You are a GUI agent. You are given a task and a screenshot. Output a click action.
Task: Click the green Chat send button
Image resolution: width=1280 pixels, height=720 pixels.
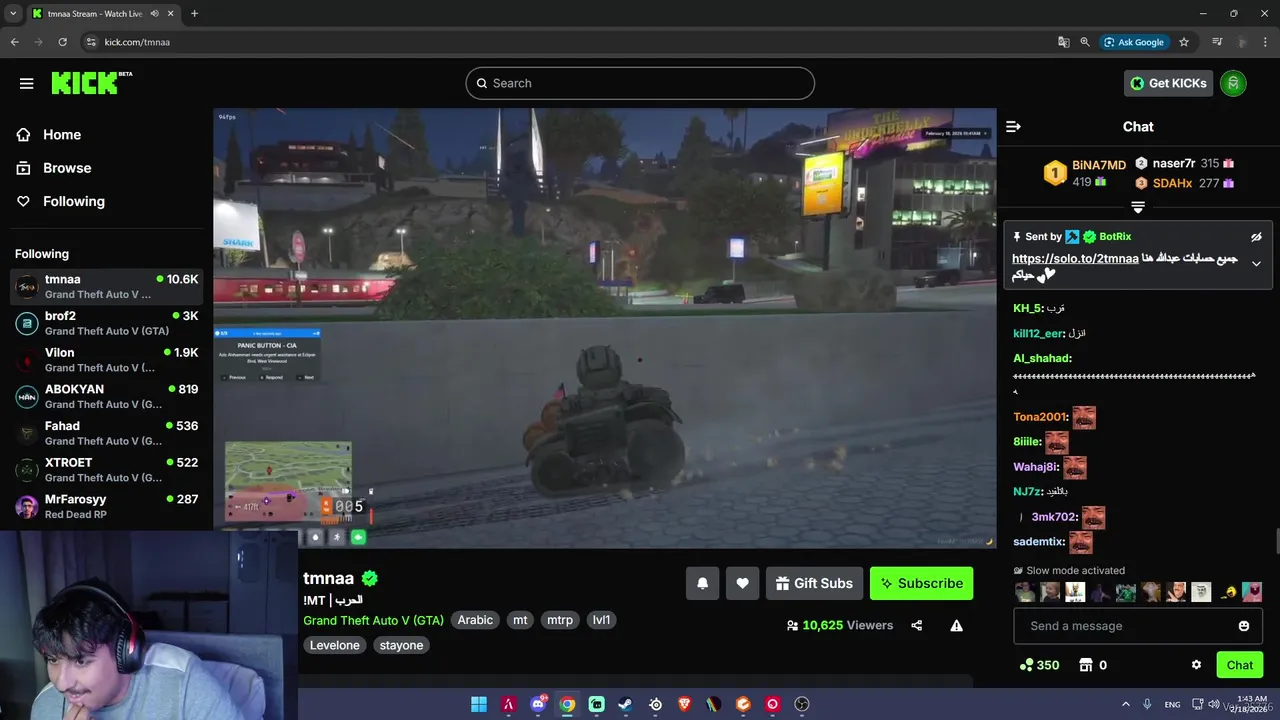click(x=1240, y=665)
